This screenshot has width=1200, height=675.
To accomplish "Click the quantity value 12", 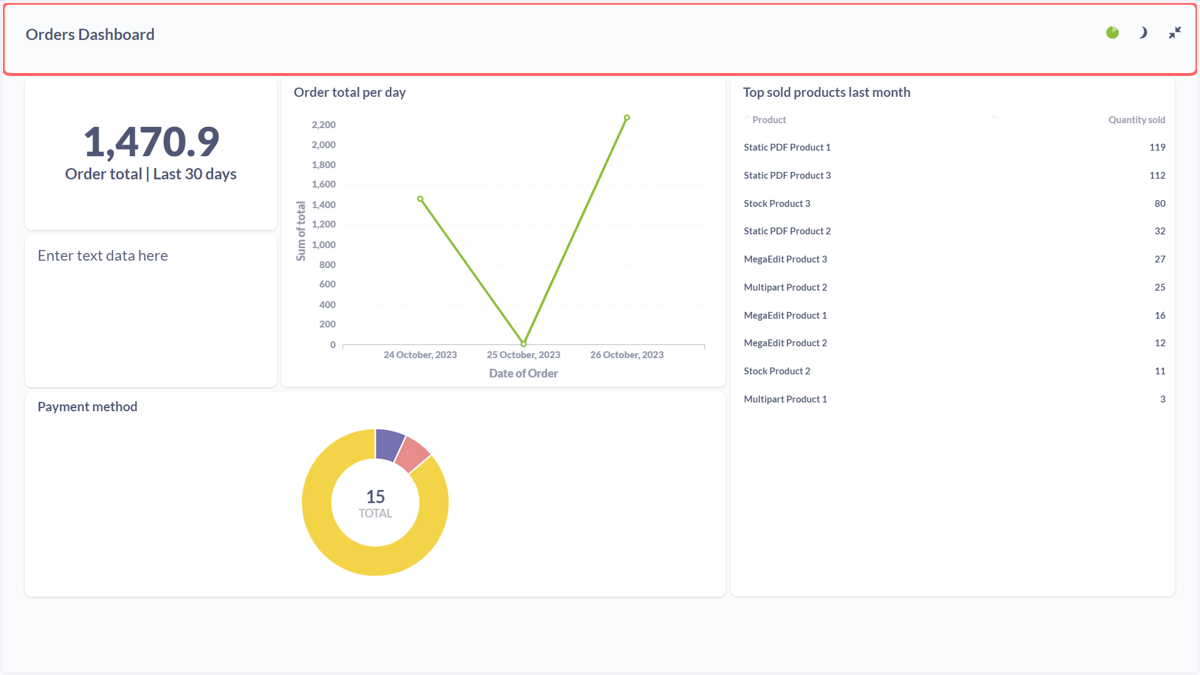I will pos(1160,343).
